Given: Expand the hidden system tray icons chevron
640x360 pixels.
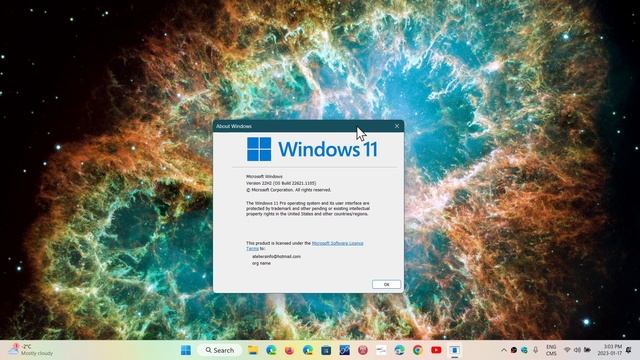Looking at the screenshot, I should coord(504,350).
